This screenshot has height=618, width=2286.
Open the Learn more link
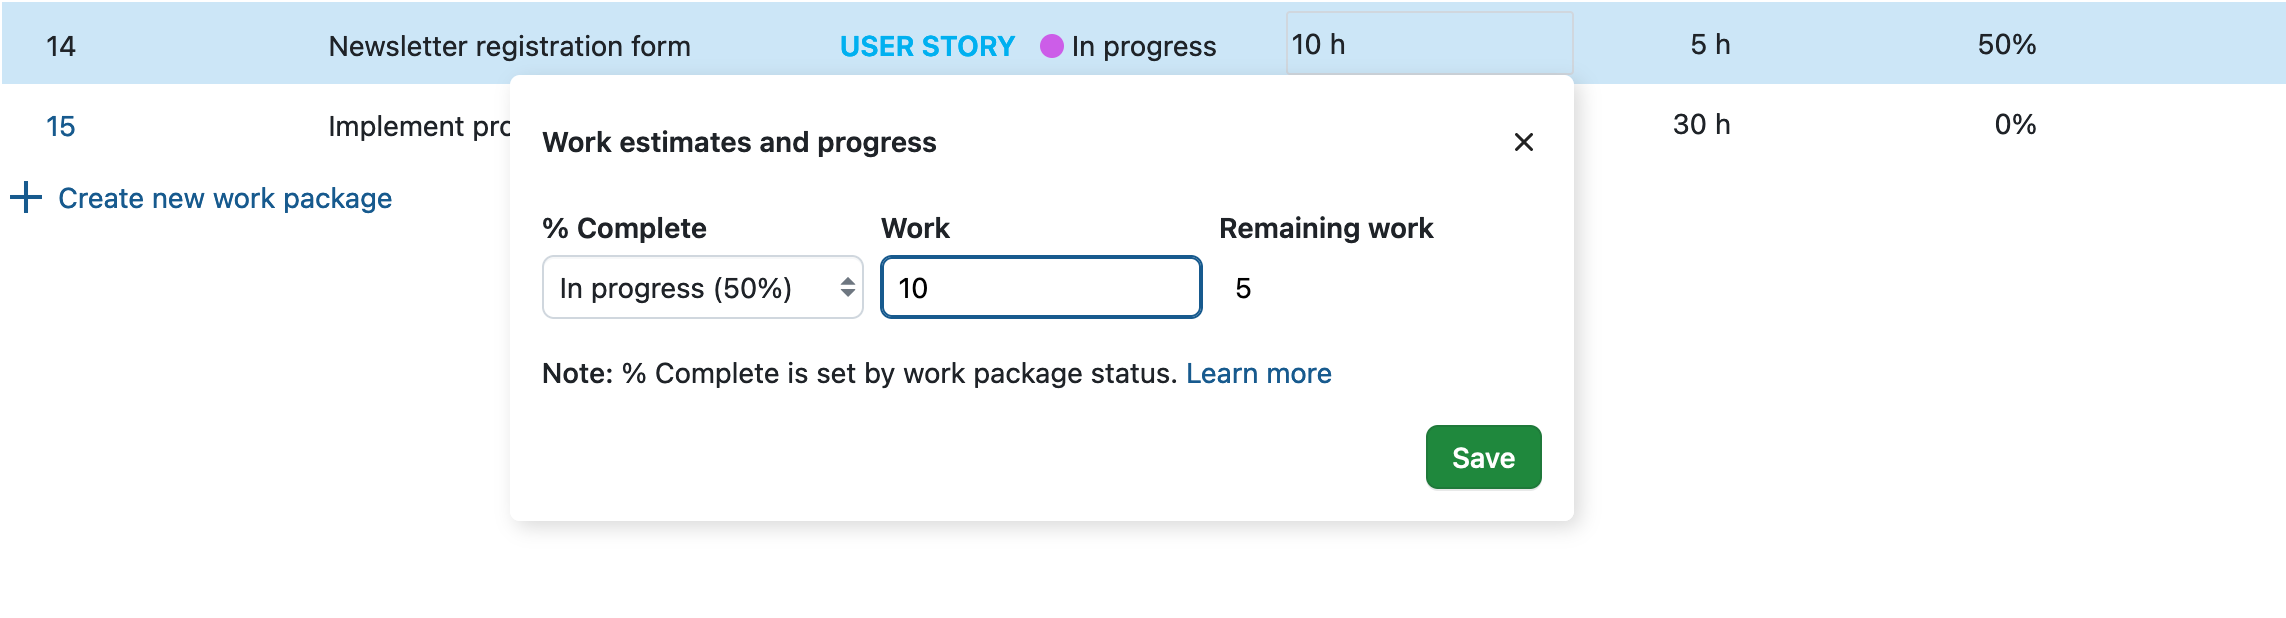[x=1258, y=373]
